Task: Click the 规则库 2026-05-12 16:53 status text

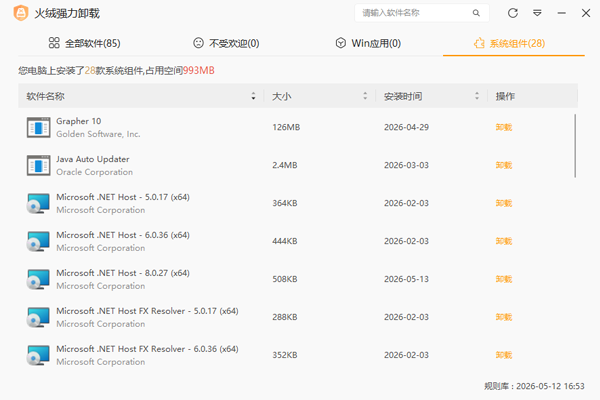Action: coord(534,386)
